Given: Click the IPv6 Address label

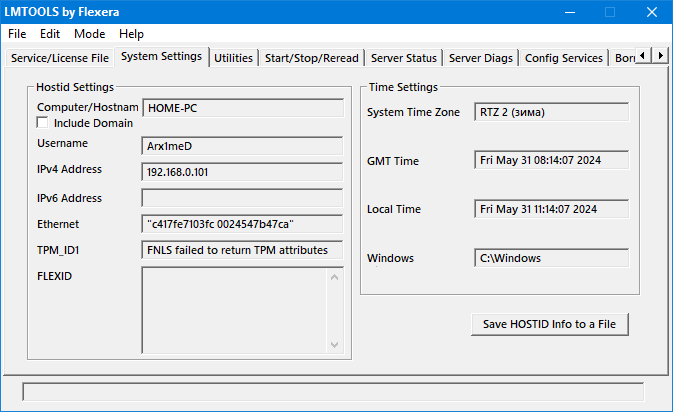Looking at the screenshot, I should [x=69, y=198].
